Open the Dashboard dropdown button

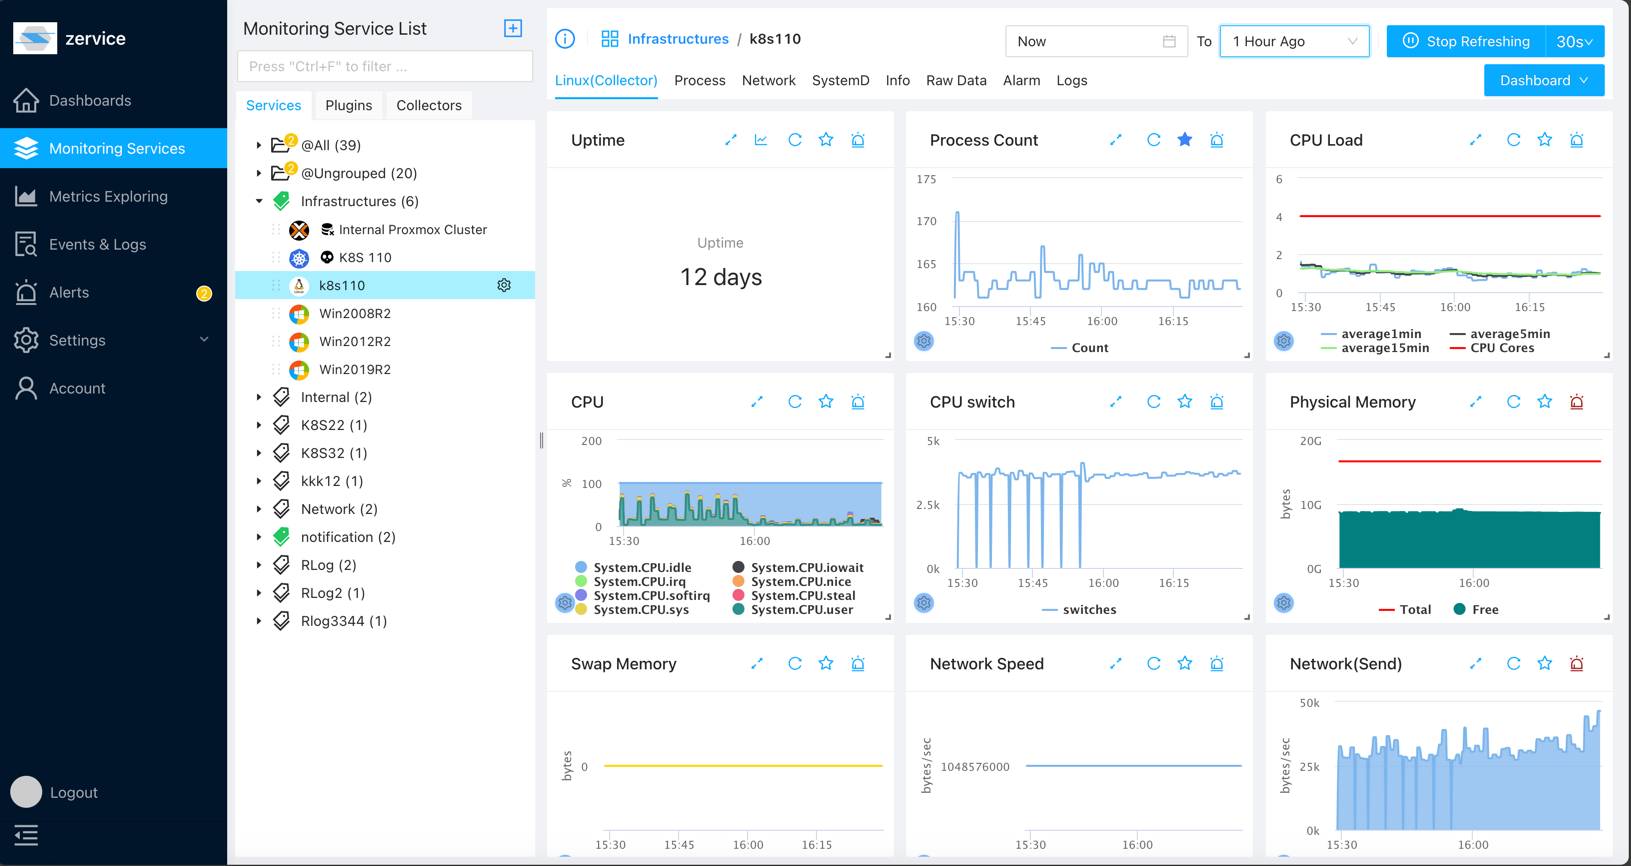pyautogui.click(x=1543, y=80)
